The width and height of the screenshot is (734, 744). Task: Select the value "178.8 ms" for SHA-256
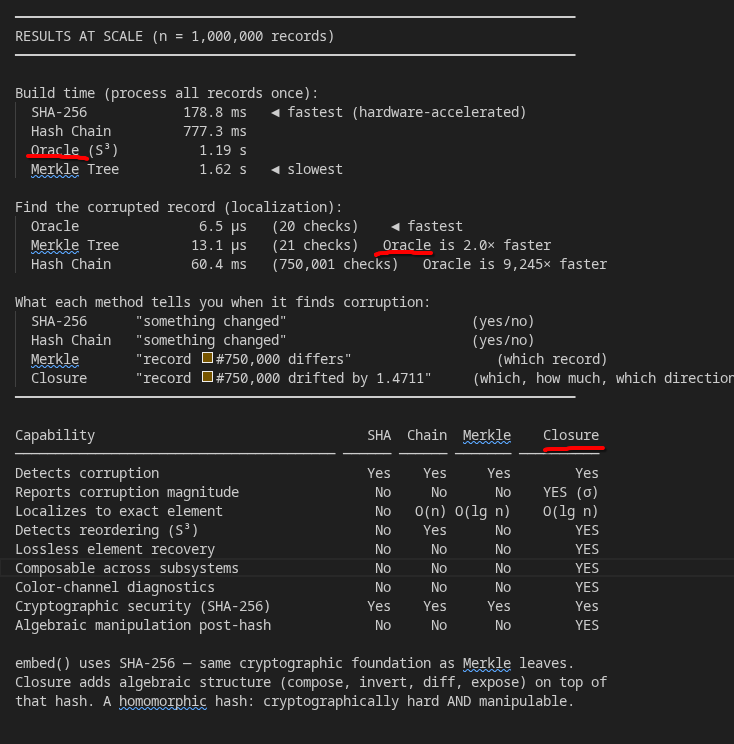215,112
